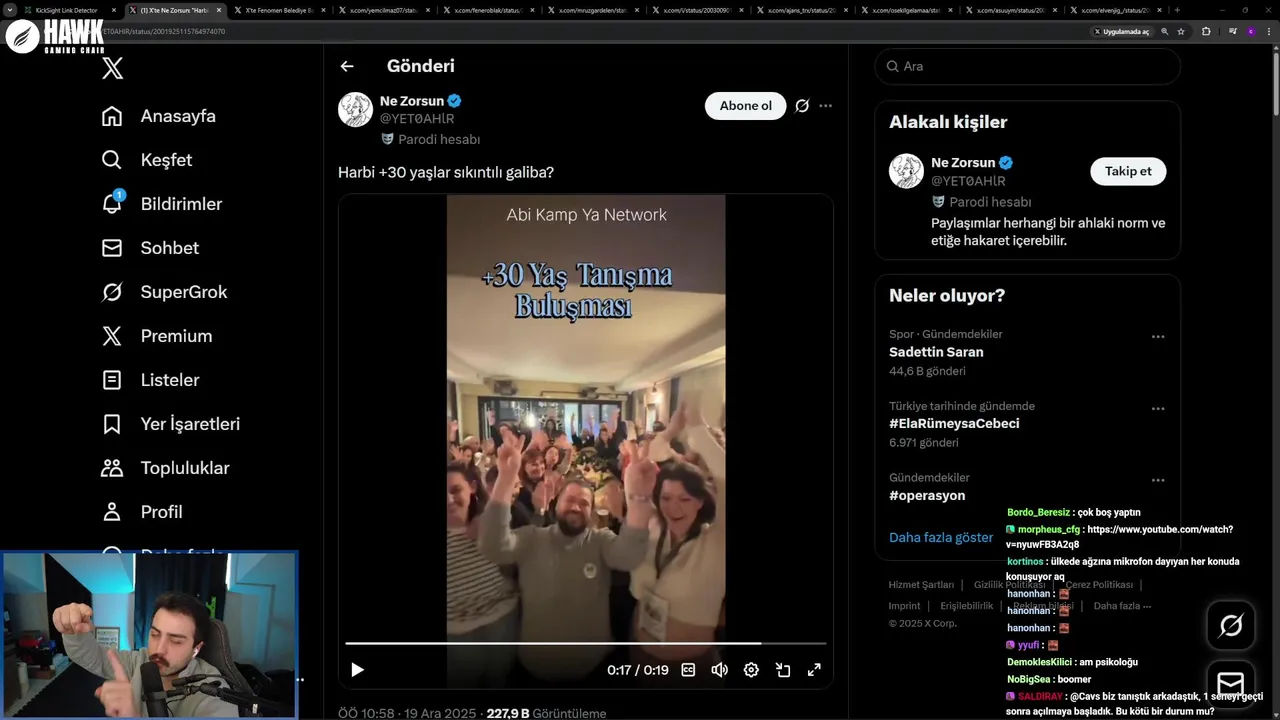
Task: Open SuperGrok from the sidebar
Action: click(165, 292)
